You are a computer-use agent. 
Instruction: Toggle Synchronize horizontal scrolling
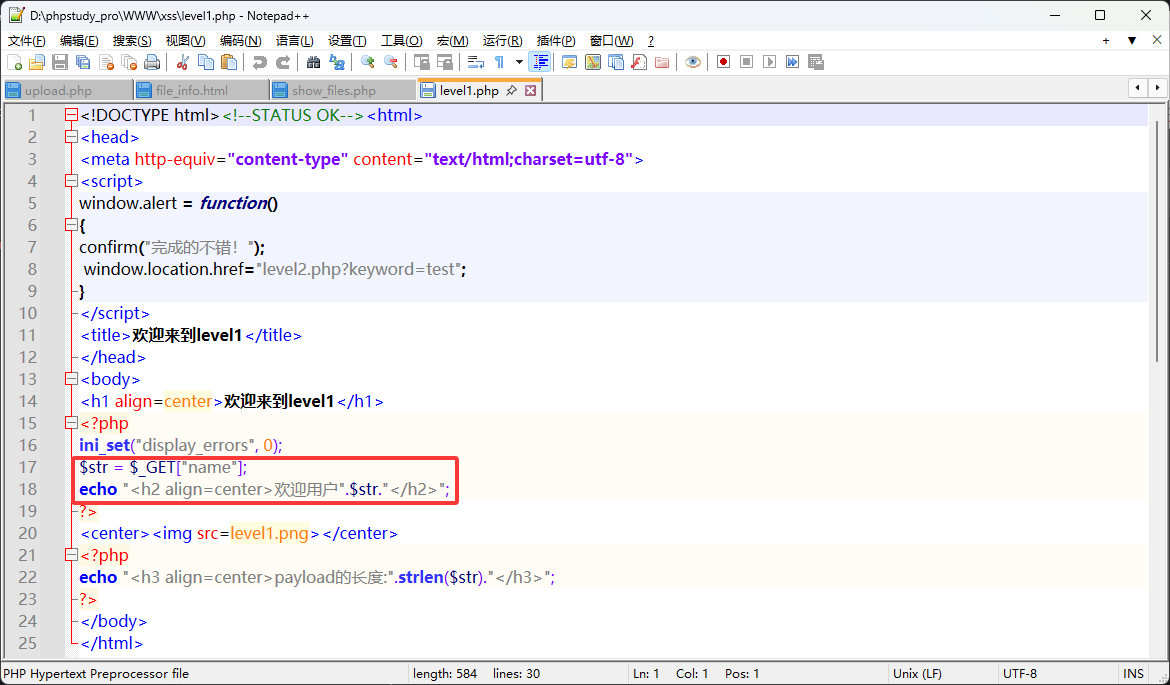tap(445, 62)
